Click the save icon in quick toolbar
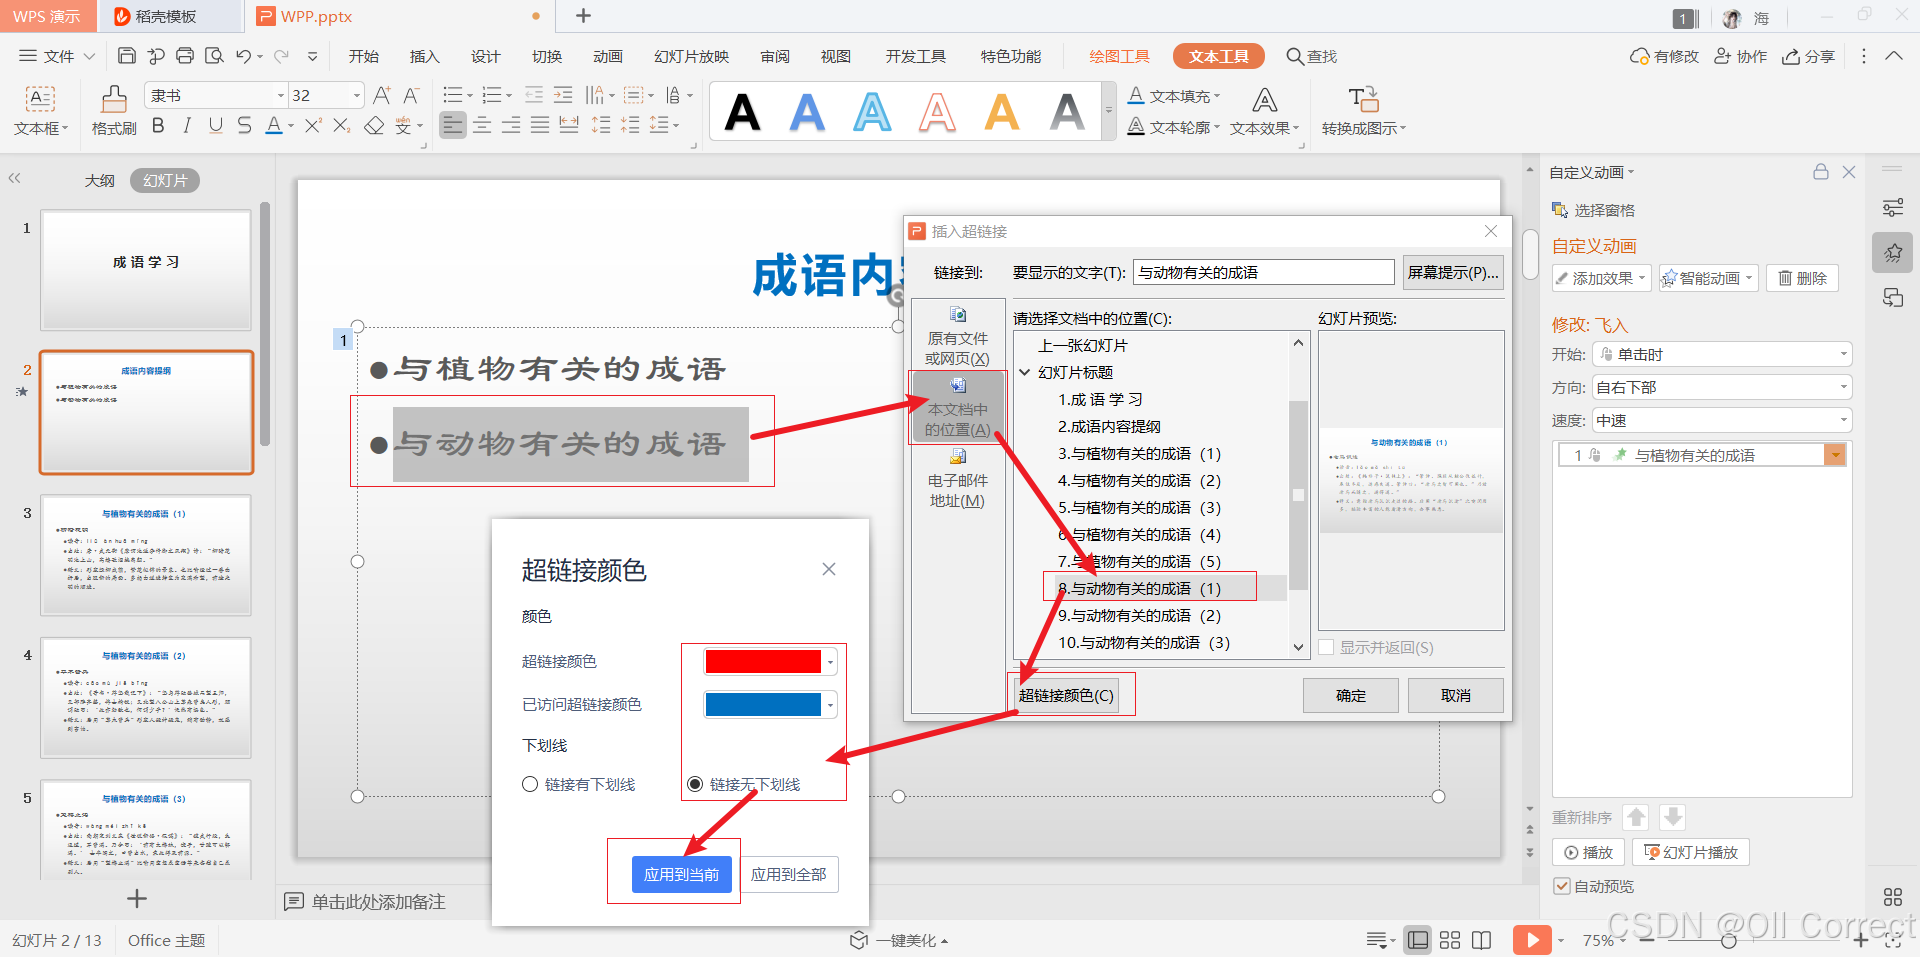Viewport: 1920px width, 957px height. [x=126, y=56]
